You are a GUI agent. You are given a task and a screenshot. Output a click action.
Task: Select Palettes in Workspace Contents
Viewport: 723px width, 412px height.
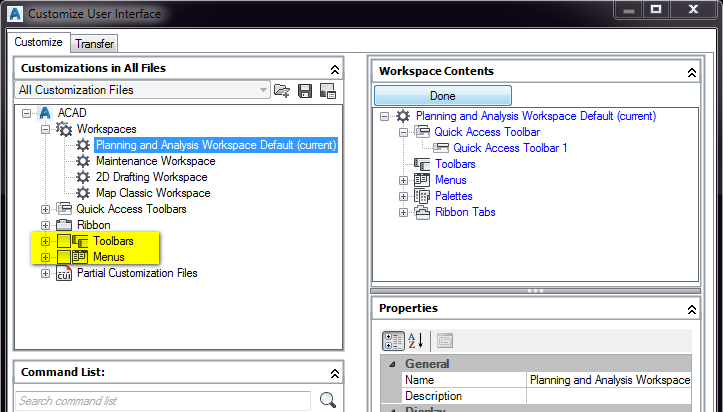pos(454,196)
